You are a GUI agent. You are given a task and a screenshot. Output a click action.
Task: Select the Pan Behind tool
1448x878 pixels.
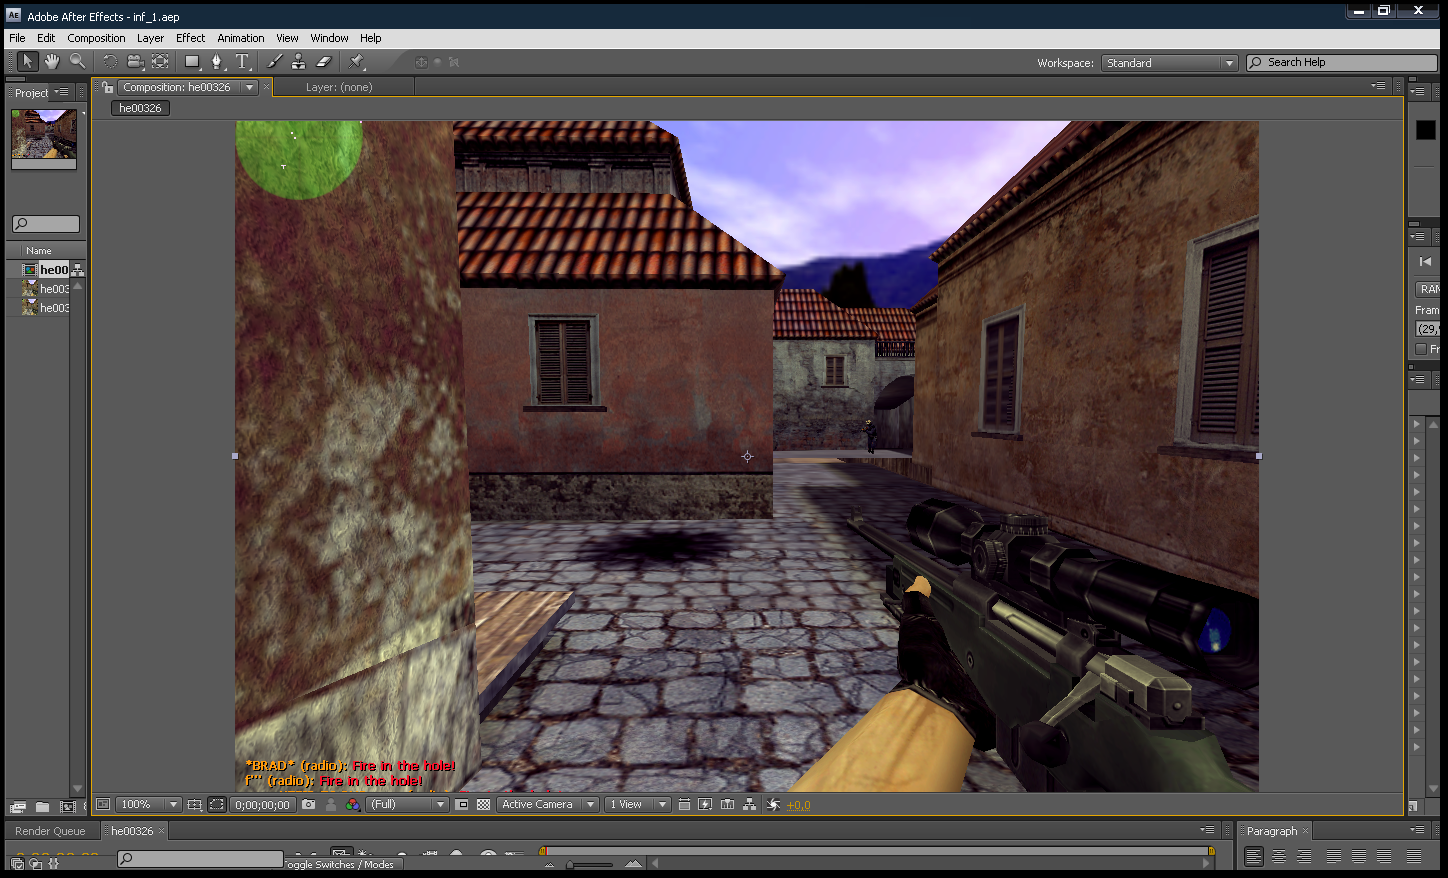point(160,62)
